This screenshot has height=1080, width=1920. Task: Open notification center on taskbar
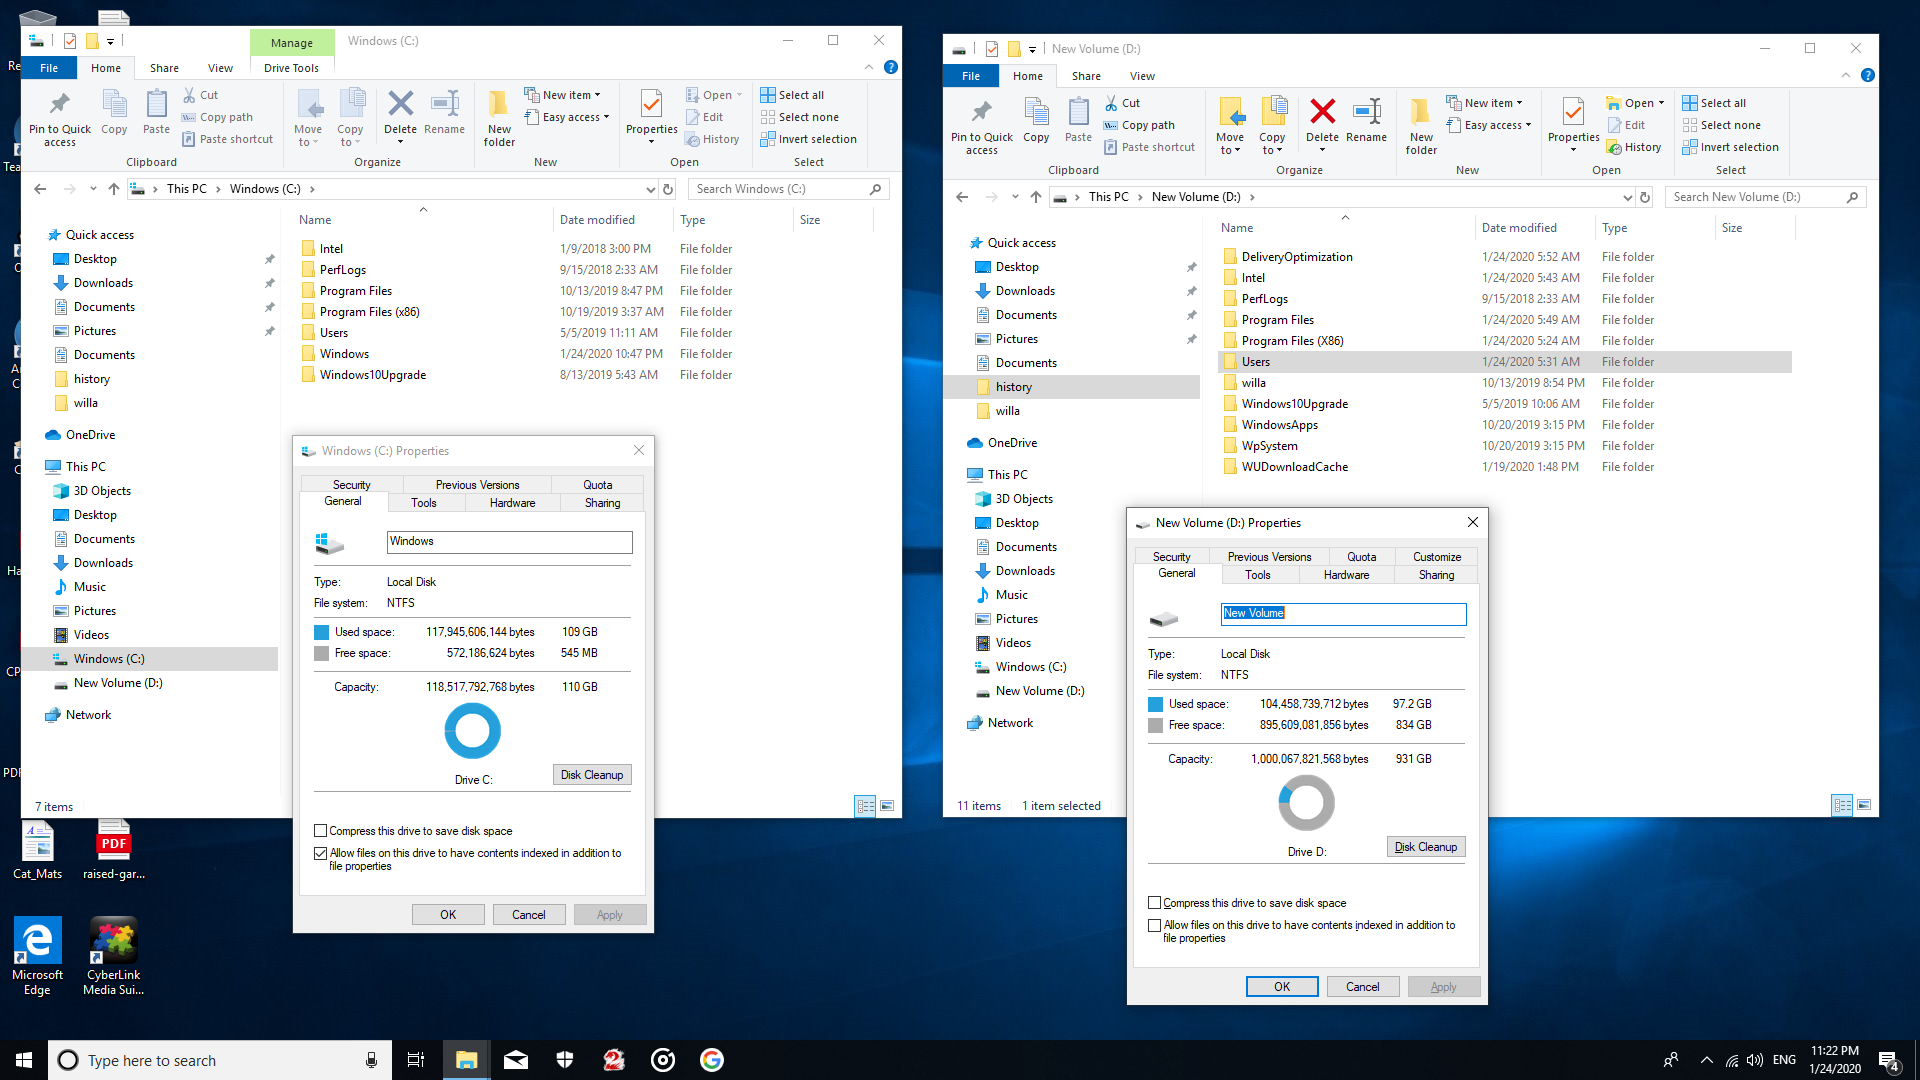pyautogui.click(x=1888, y=1060)
